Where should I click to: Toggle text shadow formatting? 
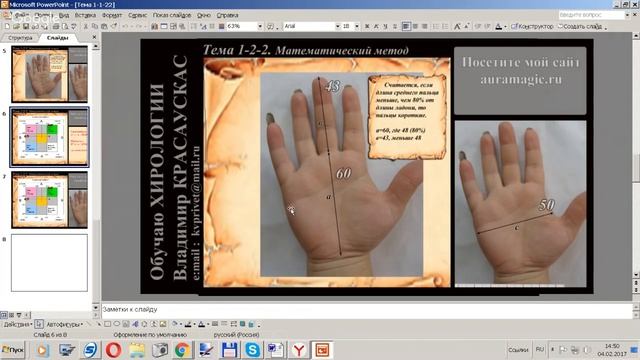(x=395, y=26)
